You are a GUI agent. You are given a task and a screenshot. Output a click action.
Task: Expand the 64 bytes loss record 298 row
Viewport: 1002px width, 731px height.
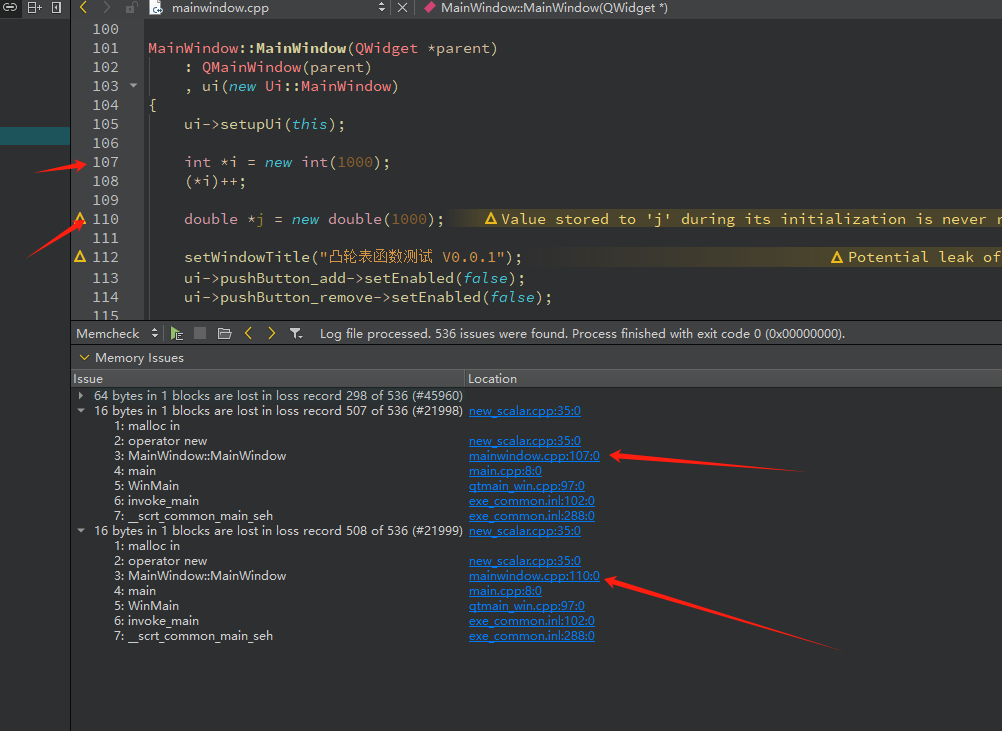tap(81, 396)
